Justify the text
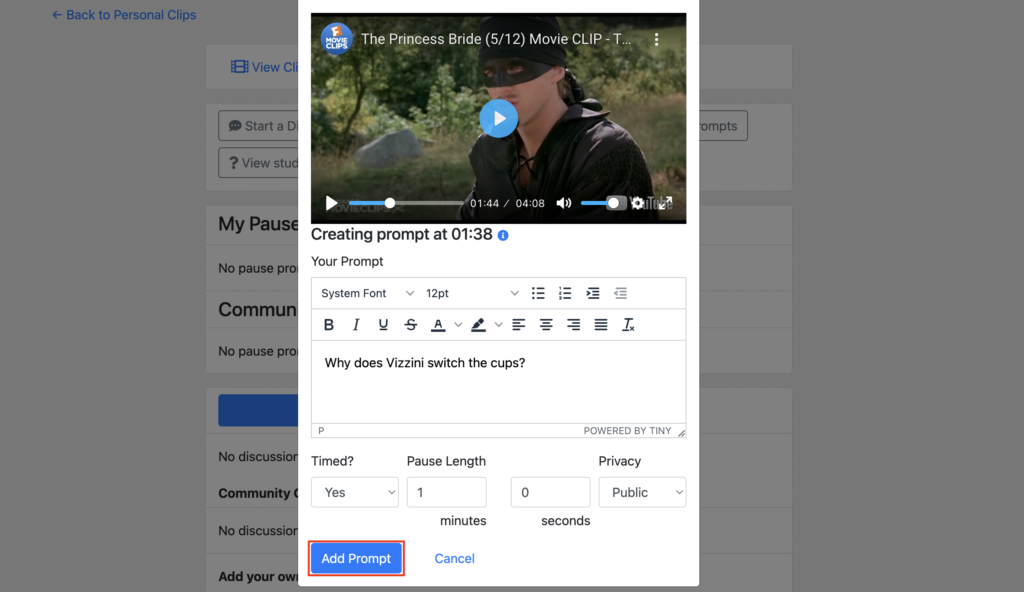Screen dimensions: 1024x592 click(x=601, y=325)
